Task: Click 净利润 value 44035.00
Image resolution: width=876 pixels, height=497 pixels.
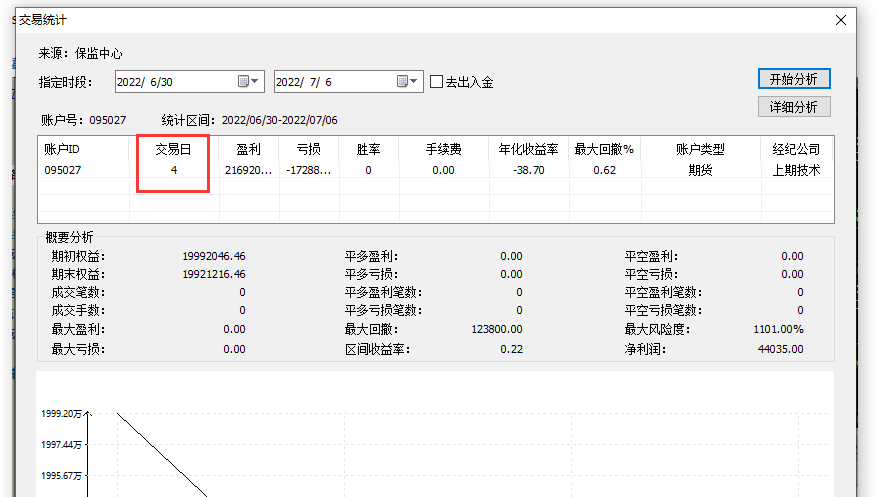Action: point(780,350)
